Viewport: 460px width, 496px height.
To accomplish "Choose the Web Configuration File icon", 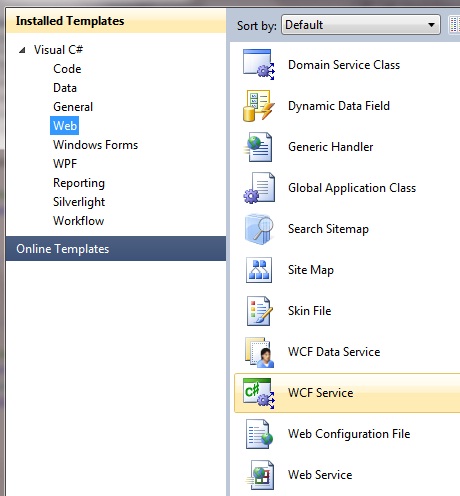I will (x=259, y=434).
